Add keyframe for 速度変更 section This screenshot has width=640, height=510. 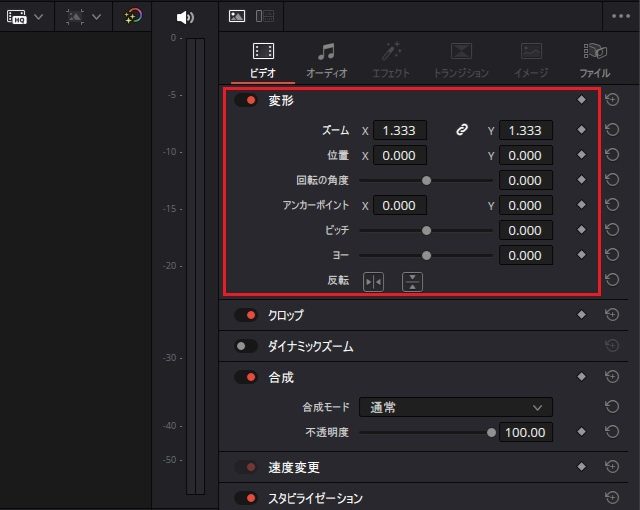(582, 466)
